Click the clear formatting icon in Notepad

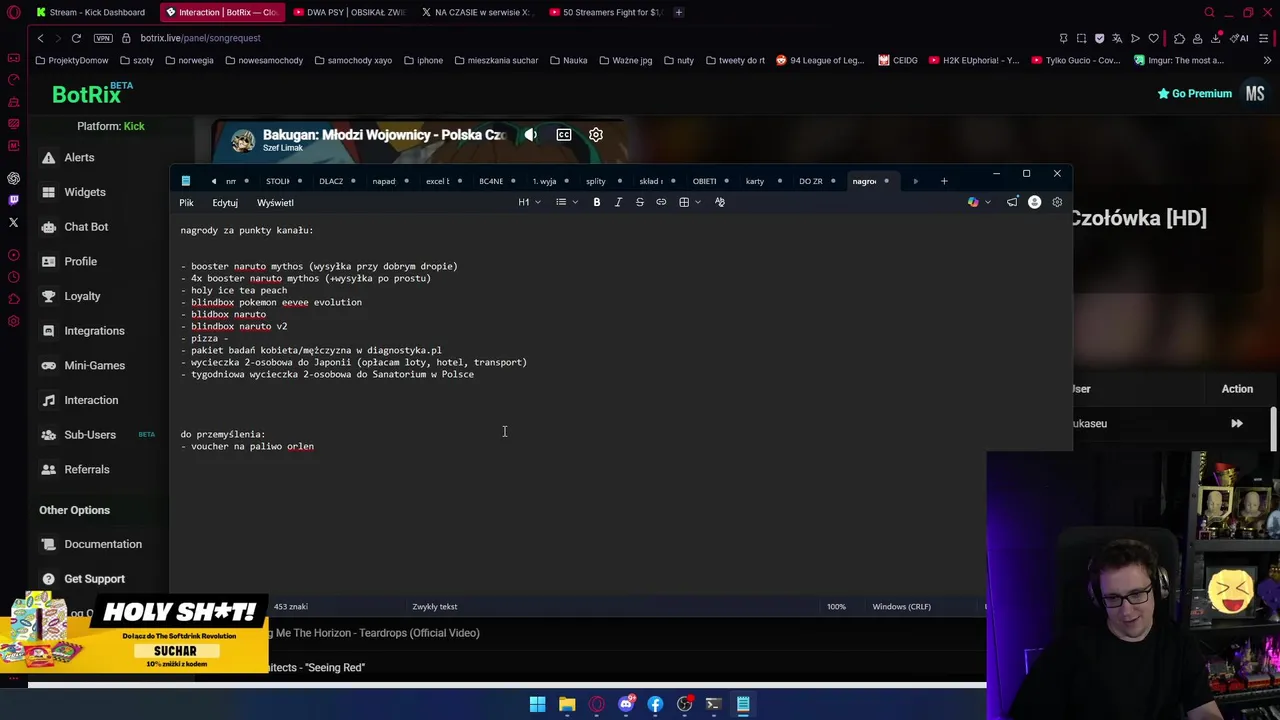point(720,202)
